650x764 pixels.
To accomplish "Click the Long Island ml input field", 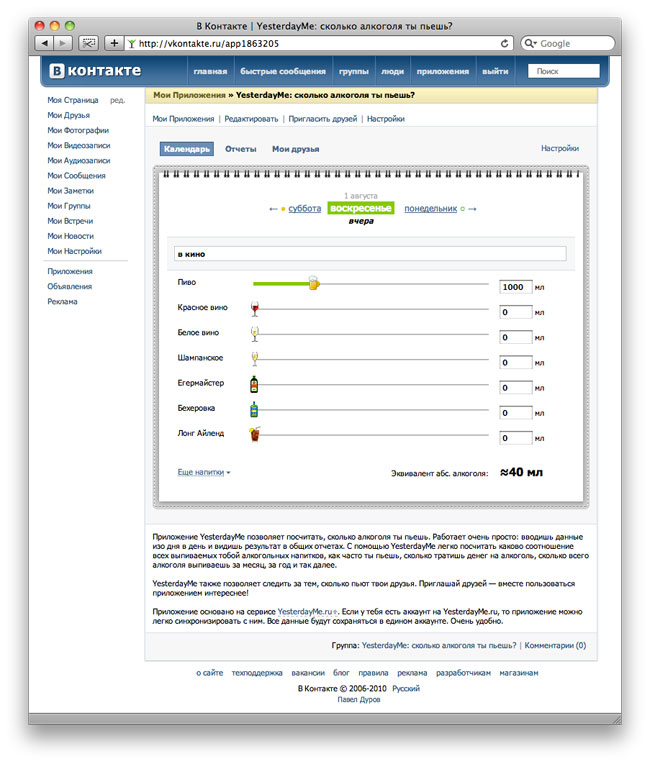I will point(516,438).
